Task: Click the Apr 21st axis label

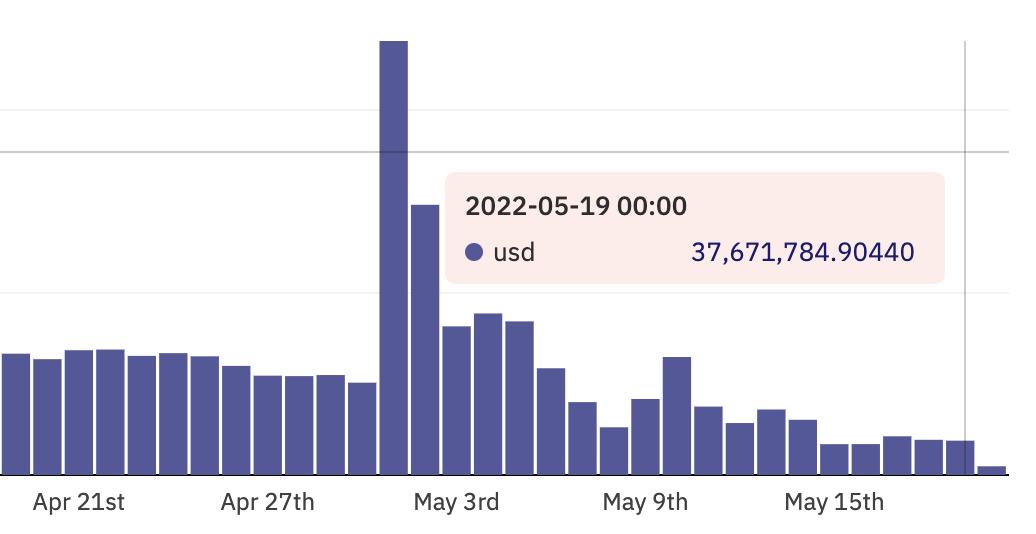Action: (x=79, y=502)
